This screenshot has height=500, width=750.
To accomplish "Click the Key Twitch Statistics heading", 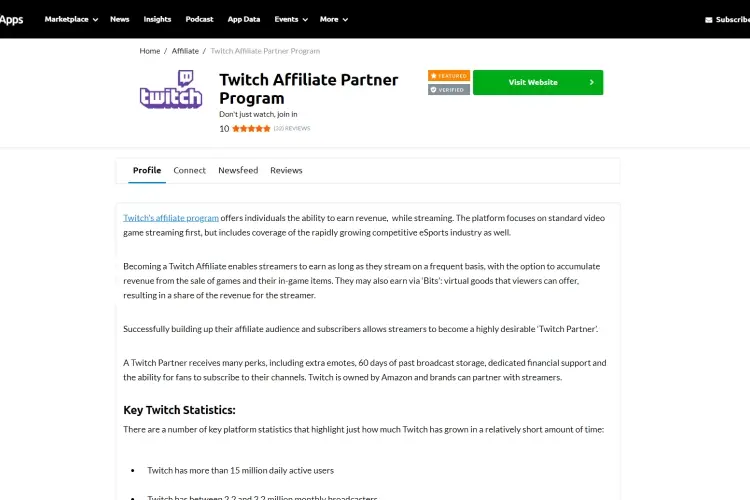I will (179, 410).
